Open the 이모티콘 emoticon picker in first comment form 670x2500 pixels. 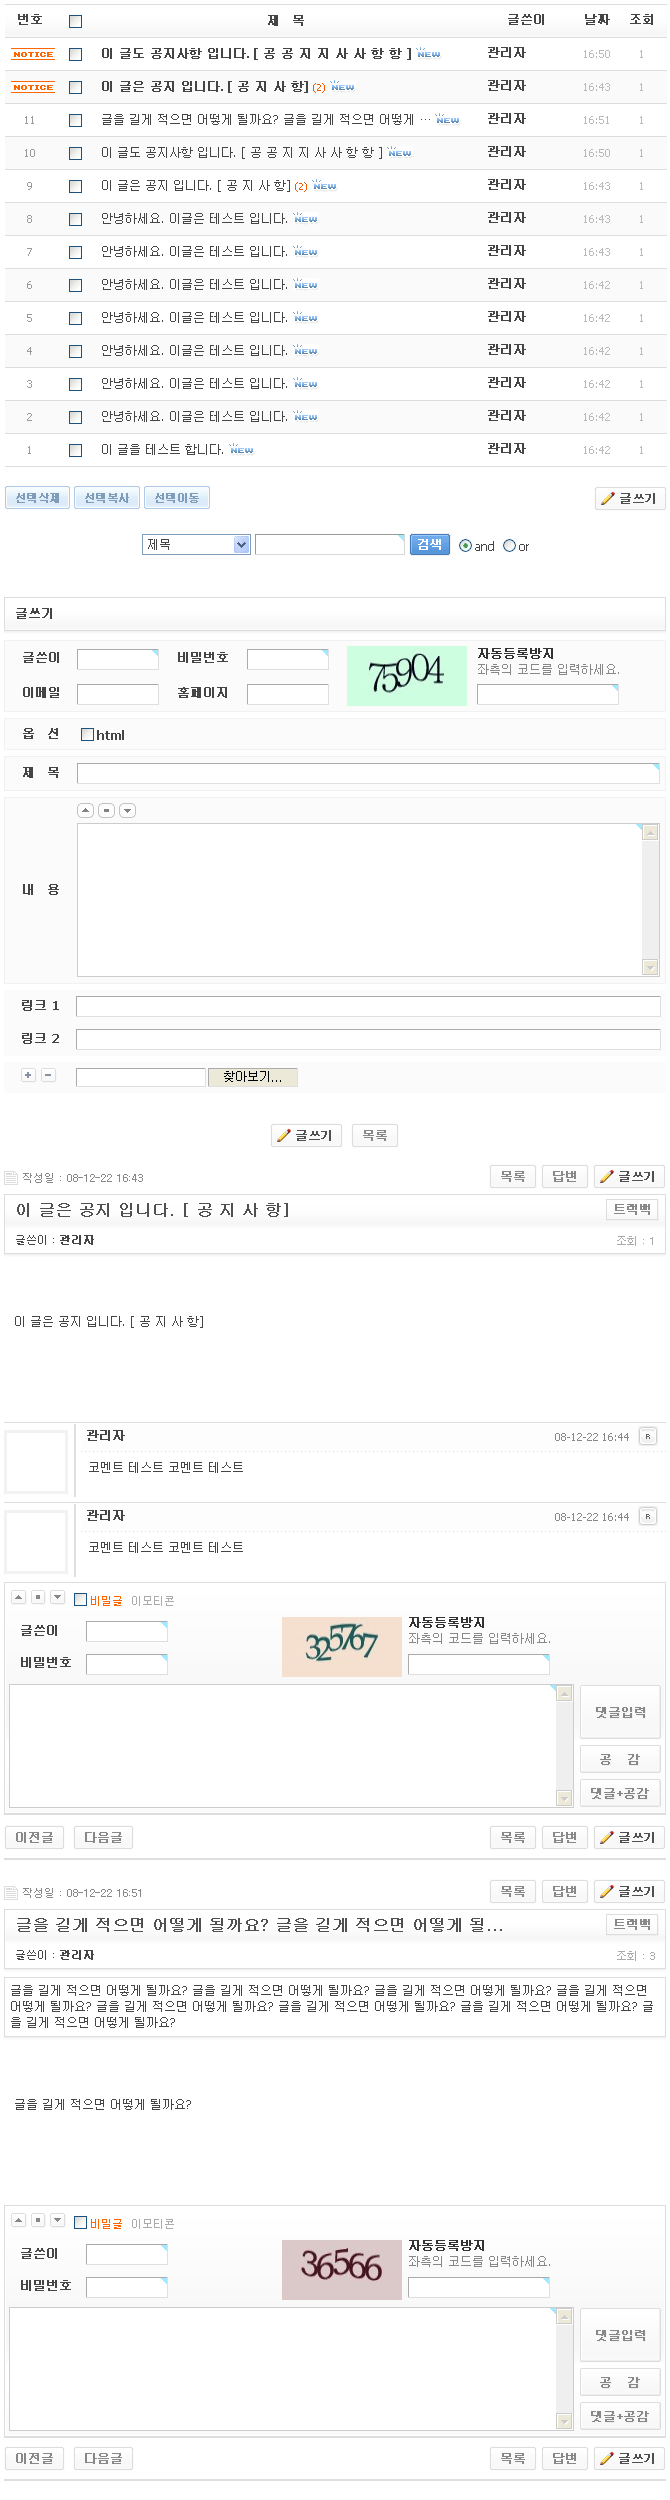(153, 1601)
